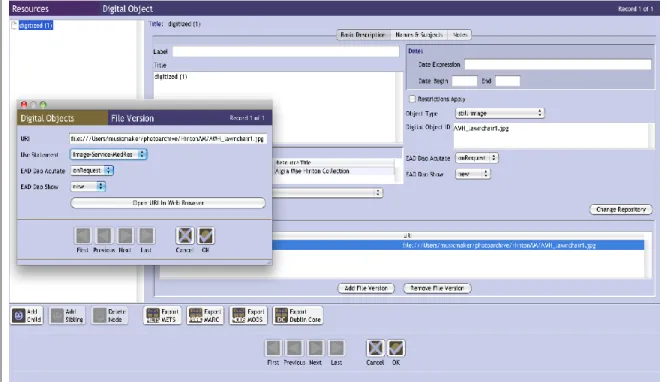Screen dimensions: 666x382
Task: Confirm OK in File Version dialog
Action: click(x=206, y=236)
